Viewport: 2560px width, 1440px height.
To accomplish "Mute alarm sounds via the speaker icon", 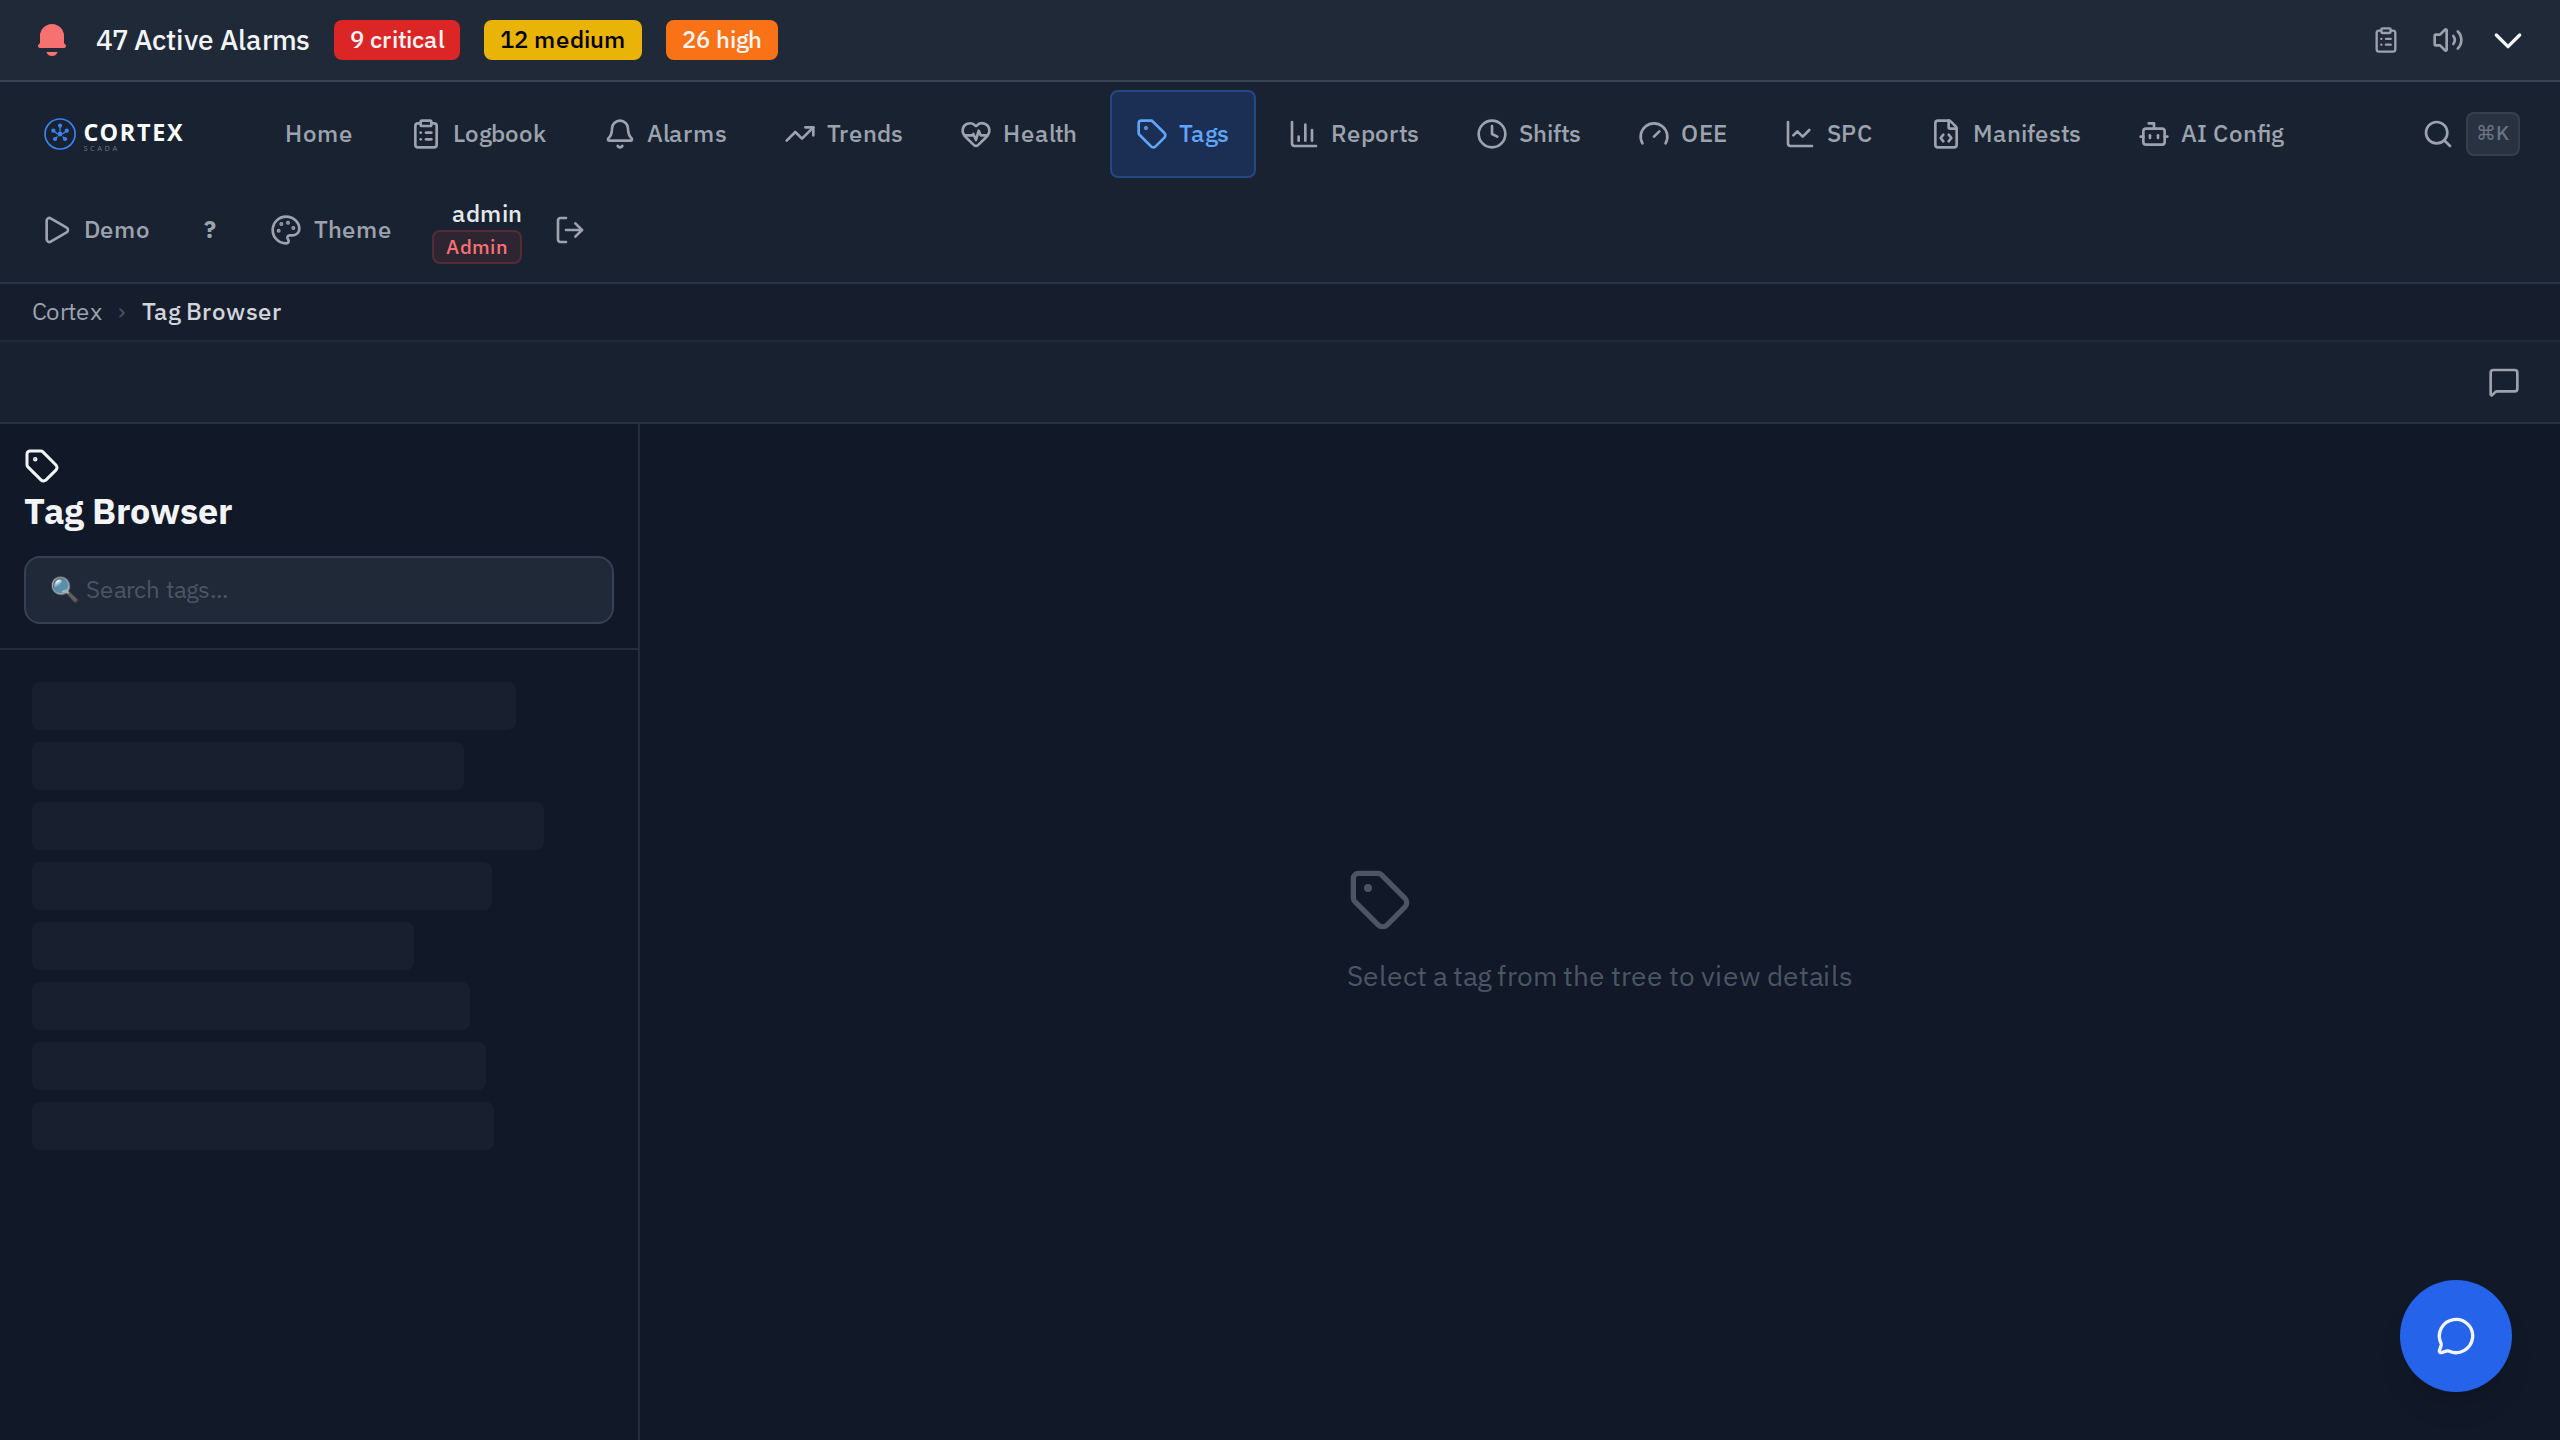I will click(2448, 40).
